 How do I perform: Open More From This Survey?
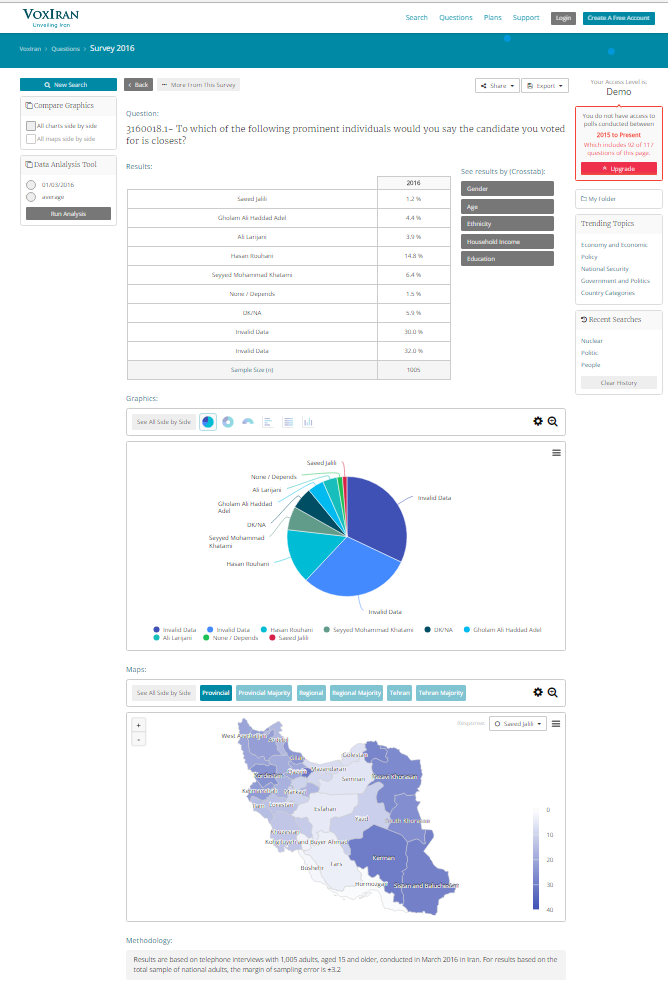198,85
